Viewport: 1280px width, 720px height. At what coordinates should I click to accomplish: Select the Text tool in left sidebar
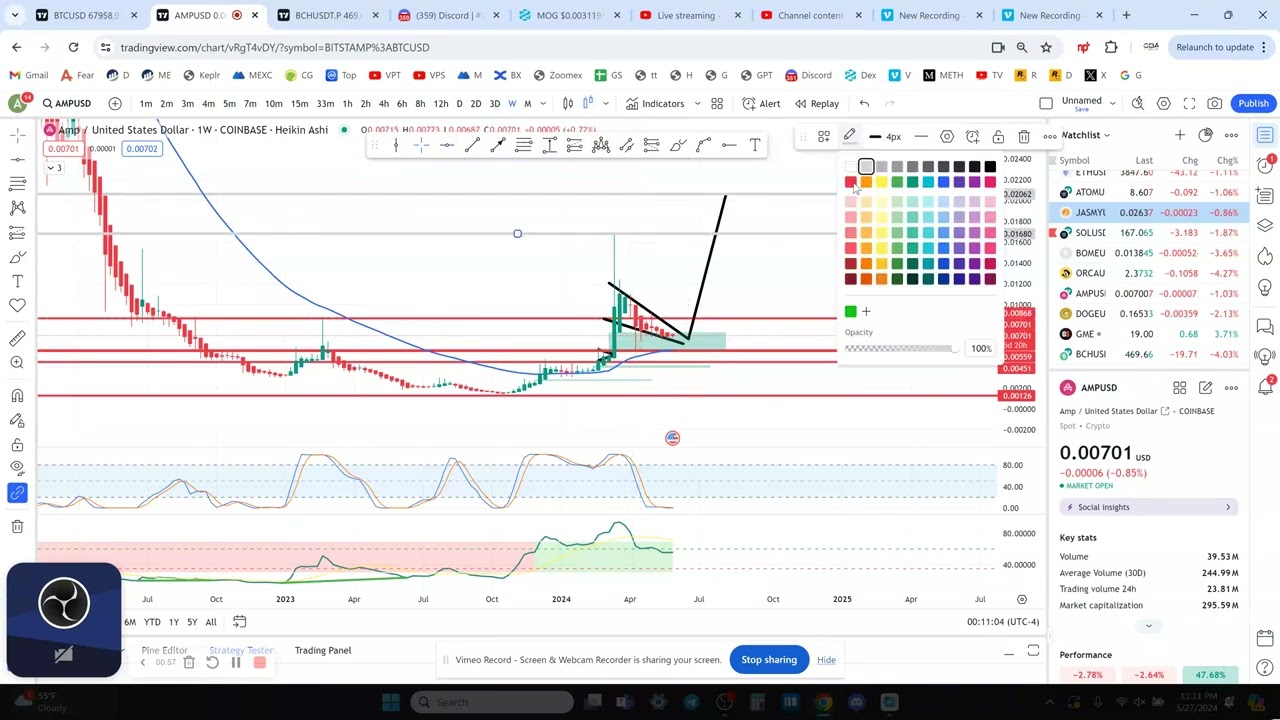(17, 281)
